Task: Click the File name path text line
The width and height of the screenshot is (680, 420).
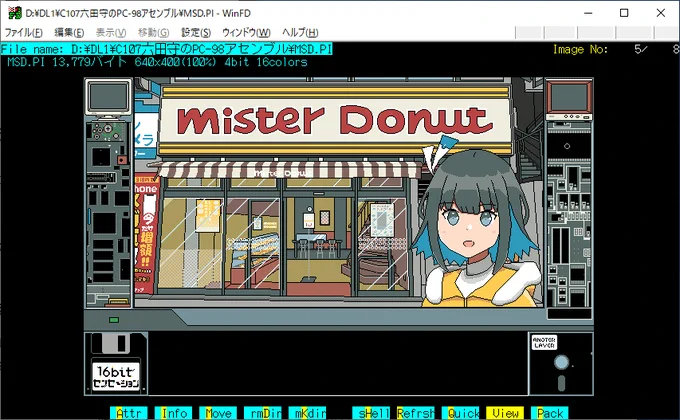Action: pyautogui.click(x=167, y=49)
